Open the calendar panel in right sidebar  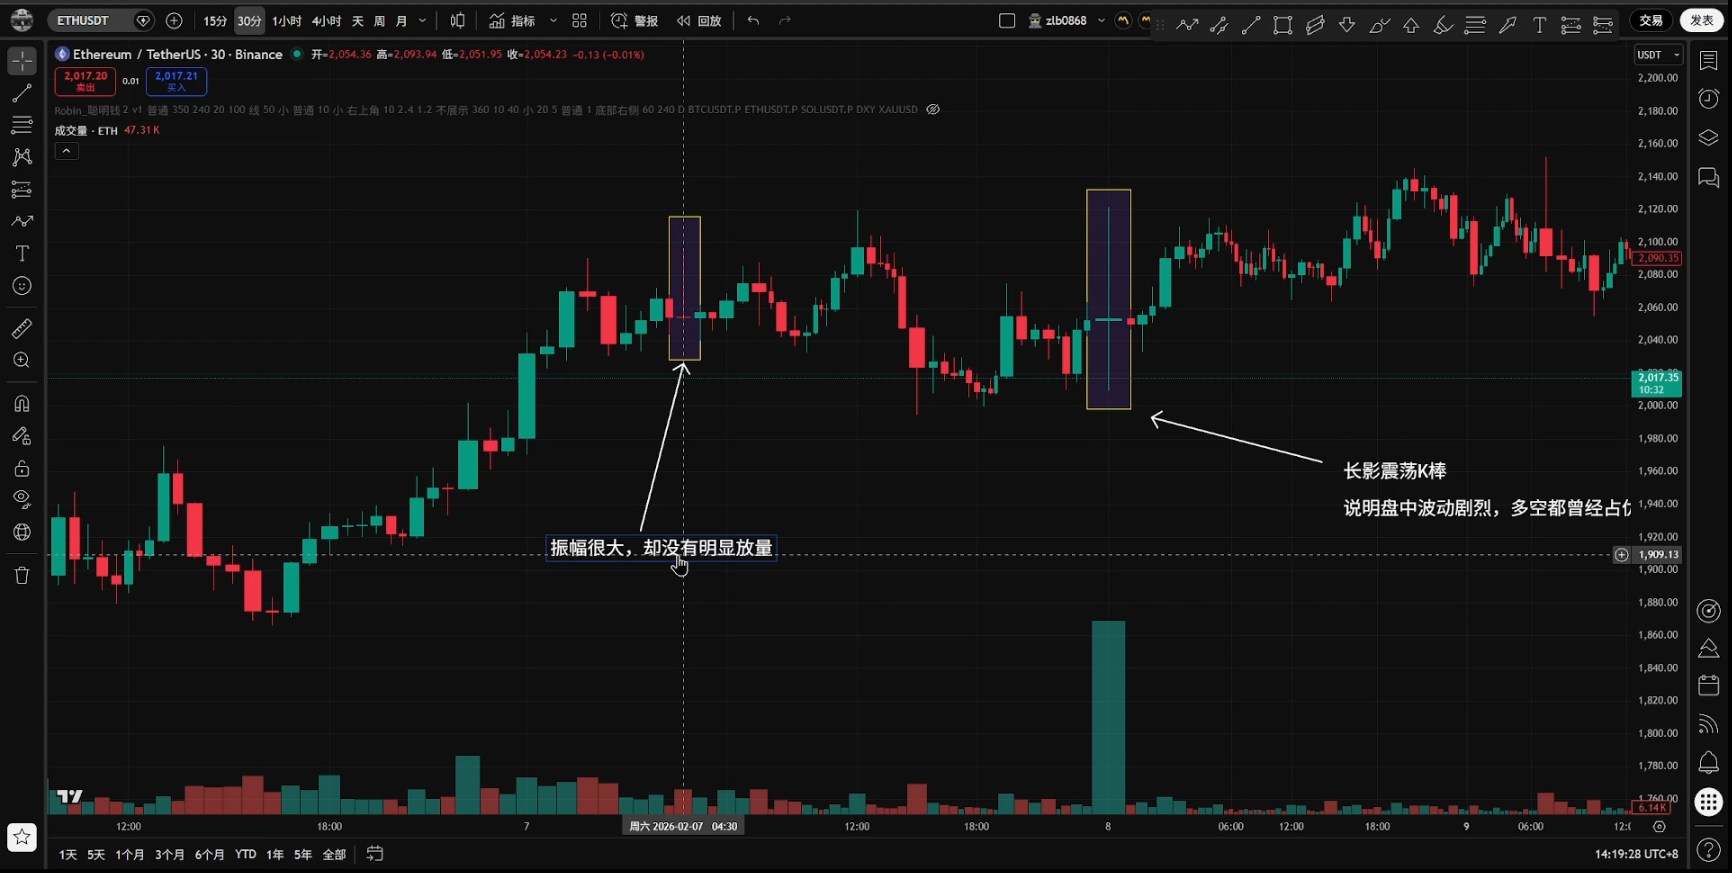(x=1708, y=685)
